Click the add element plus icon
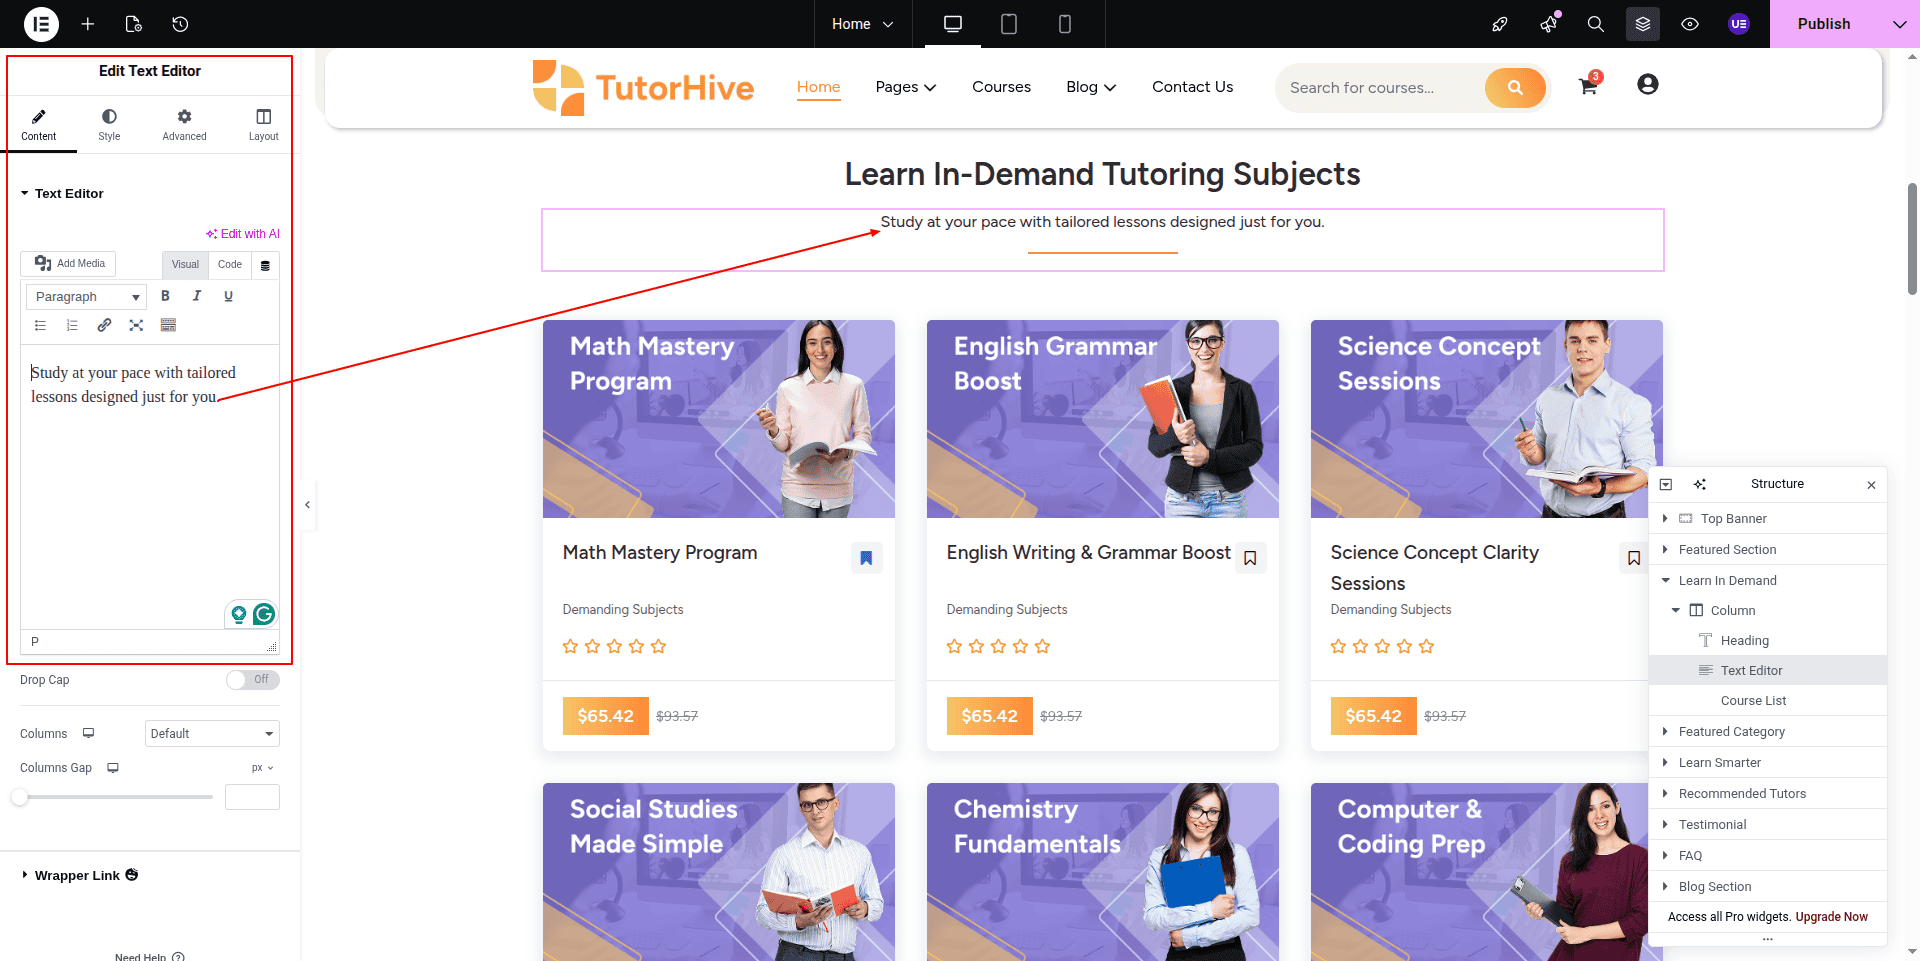Viewport: 1920px width, 961px height. [88, 24]
